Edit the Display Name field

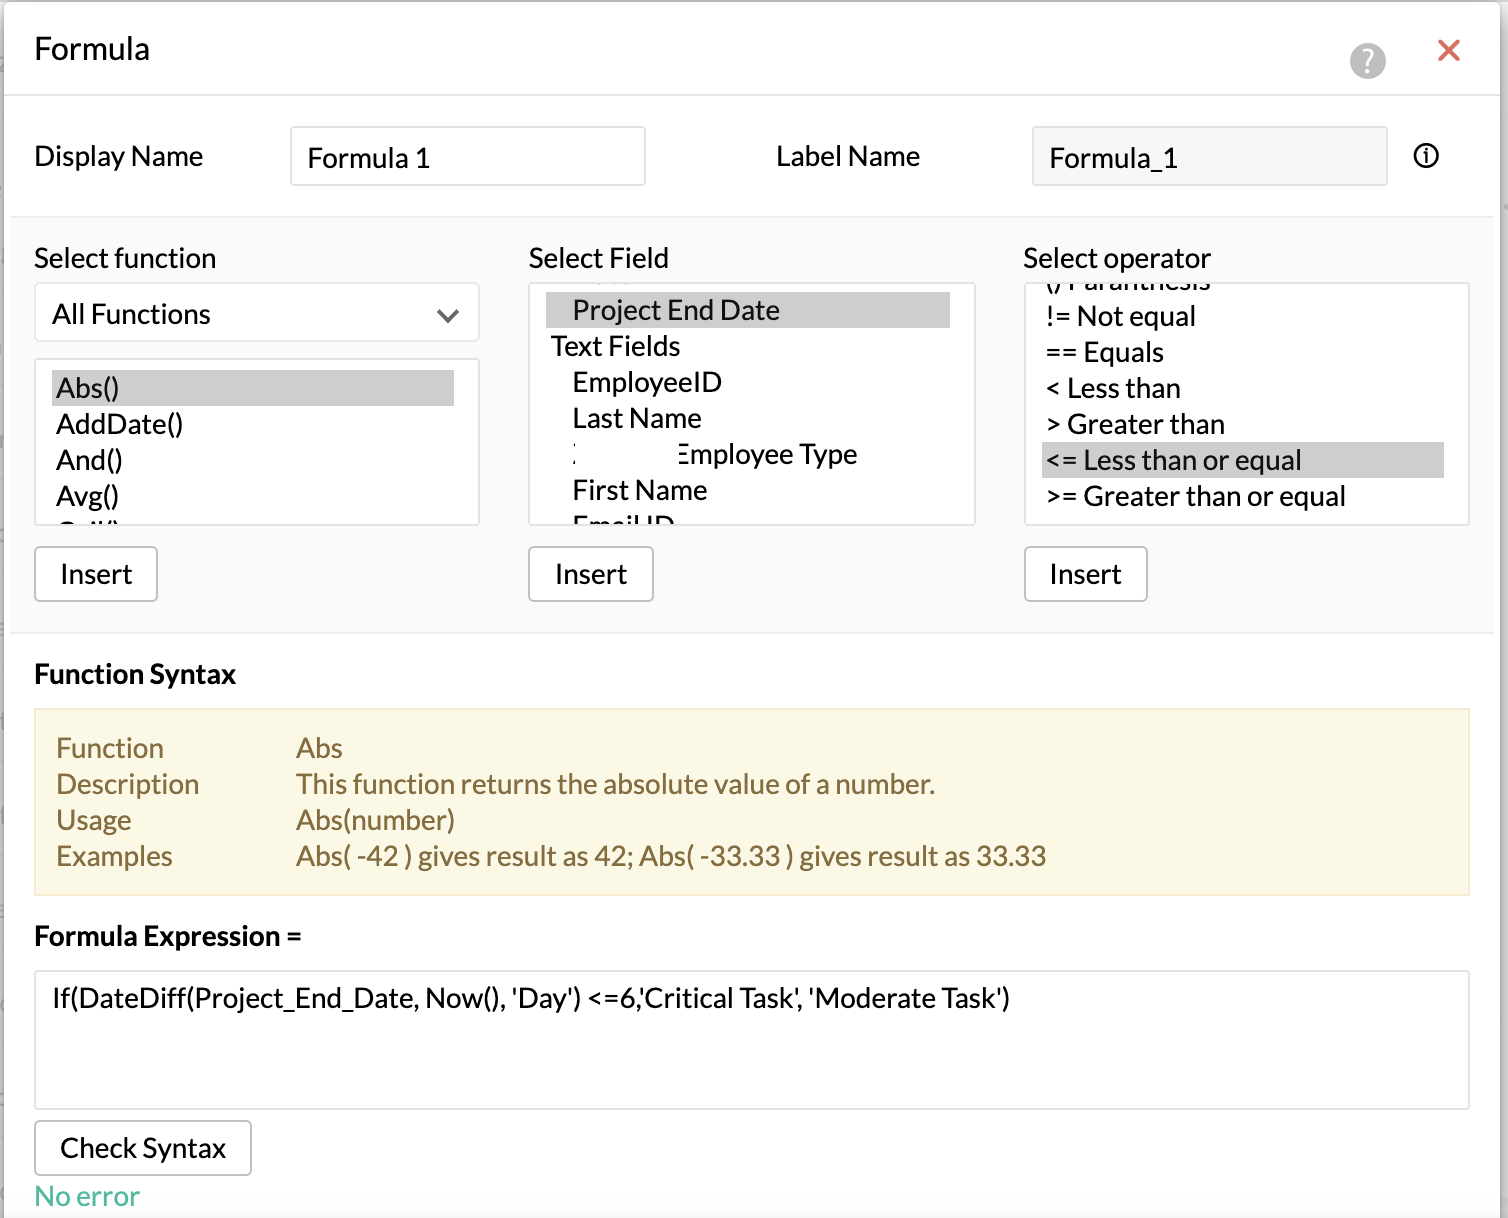coord(468,156)
